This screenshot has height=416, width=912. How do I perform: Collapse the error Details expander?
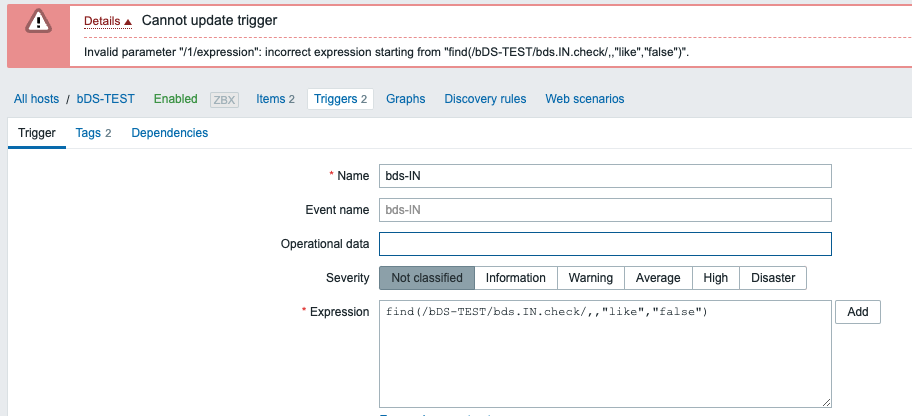coord(108,21)
